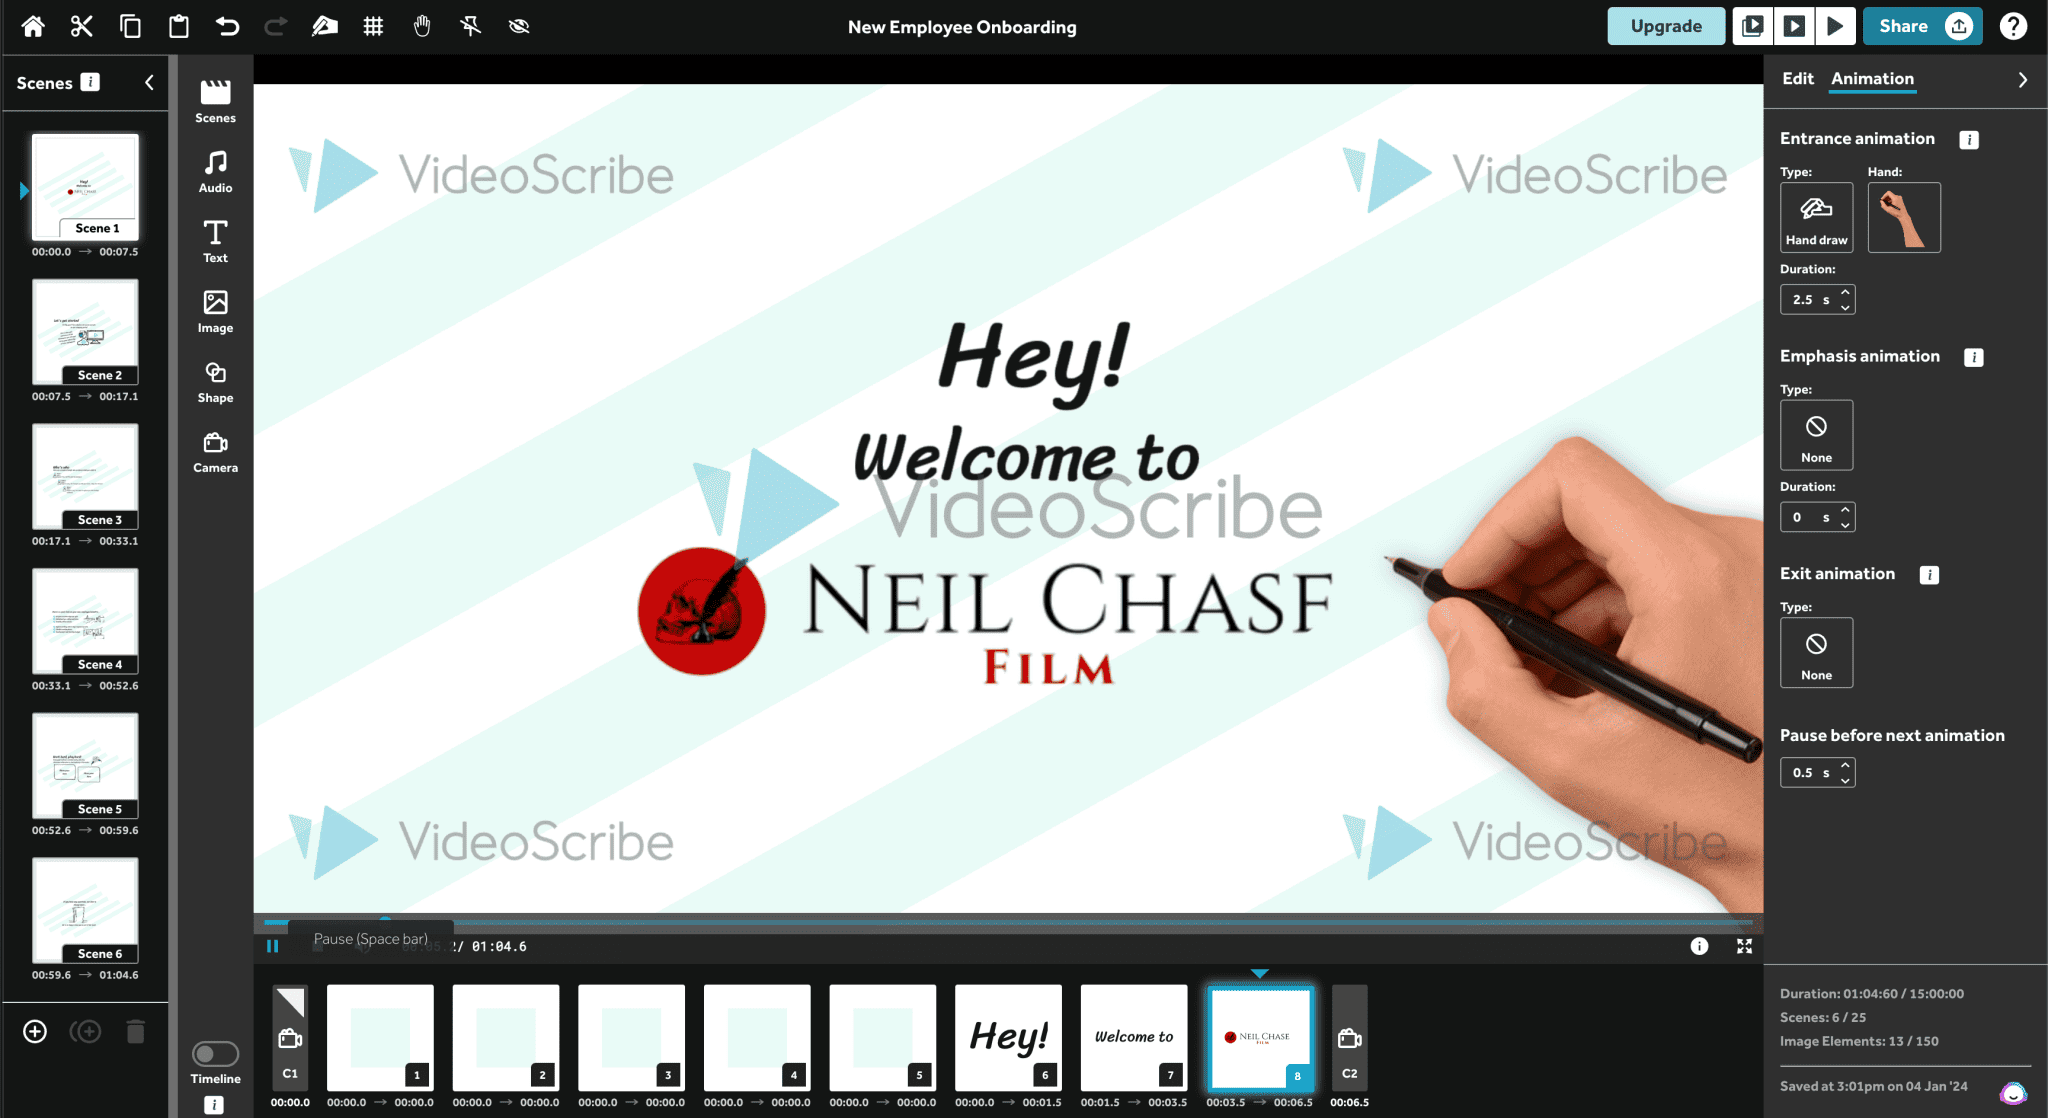Select Hey! timeline element 6
Image resolution: width=2048 pixels, height=1118 pixels.
(1008, 1037)
